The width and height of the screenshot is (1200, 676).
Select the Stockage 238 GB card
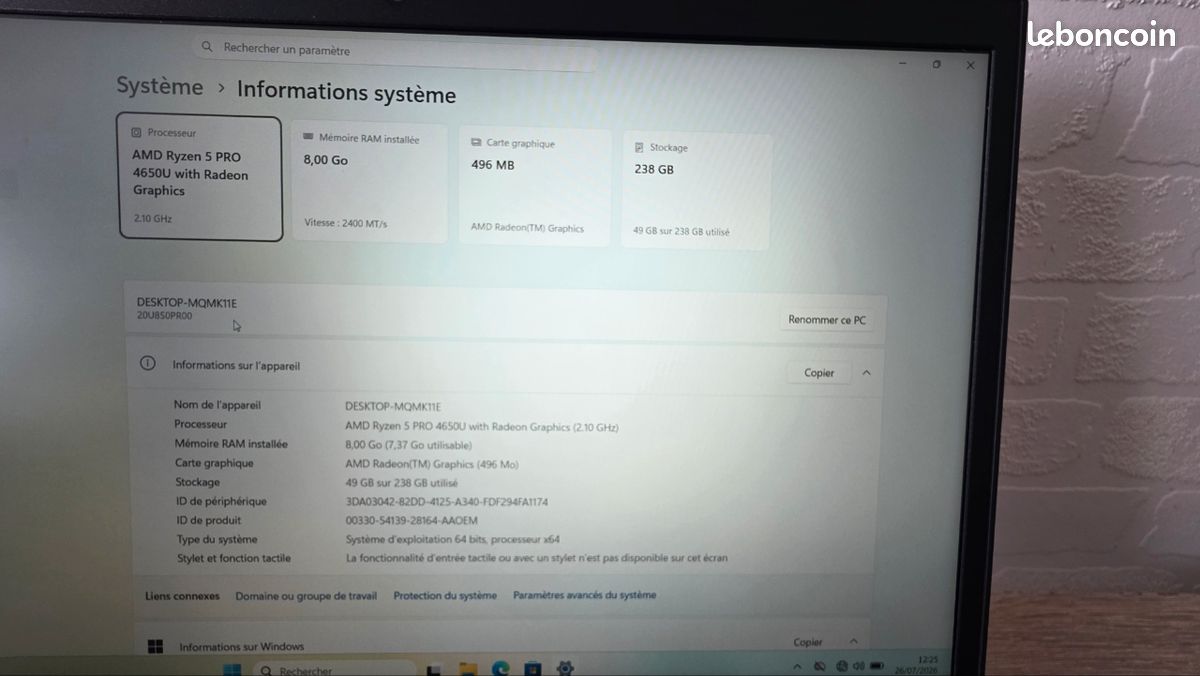(697, 190)
